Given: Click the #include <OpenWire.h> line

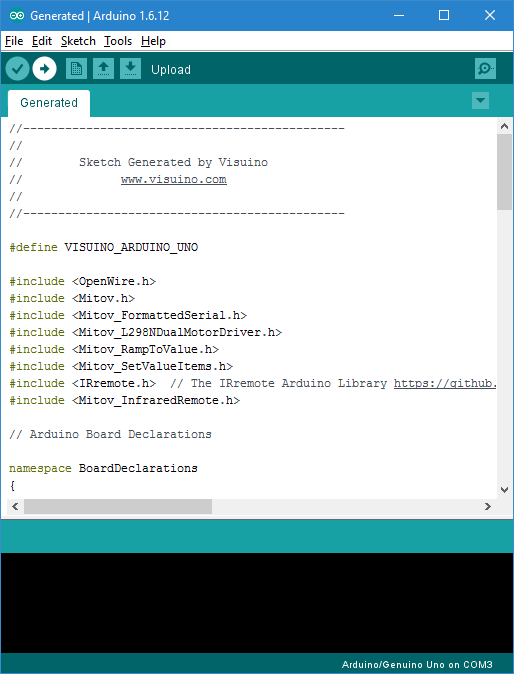Looking at the screenshot, I should (83, 282).
